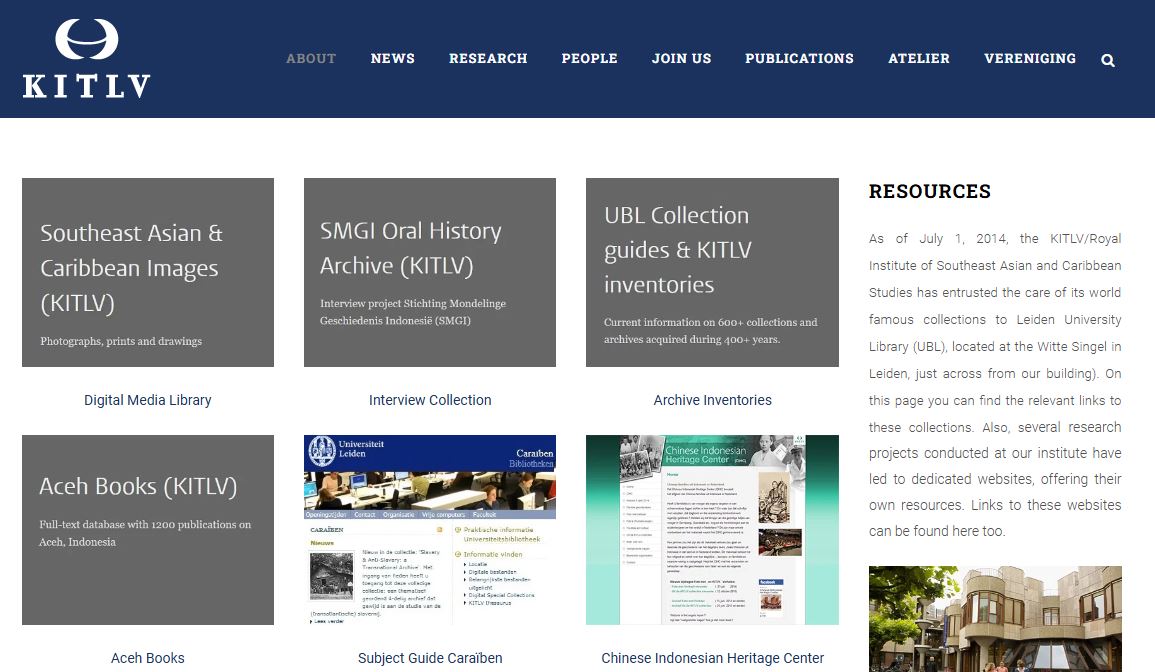Viewport: 1155px width, 672px height.
Task: Open the Research menu
Action: tap(488, 59)
